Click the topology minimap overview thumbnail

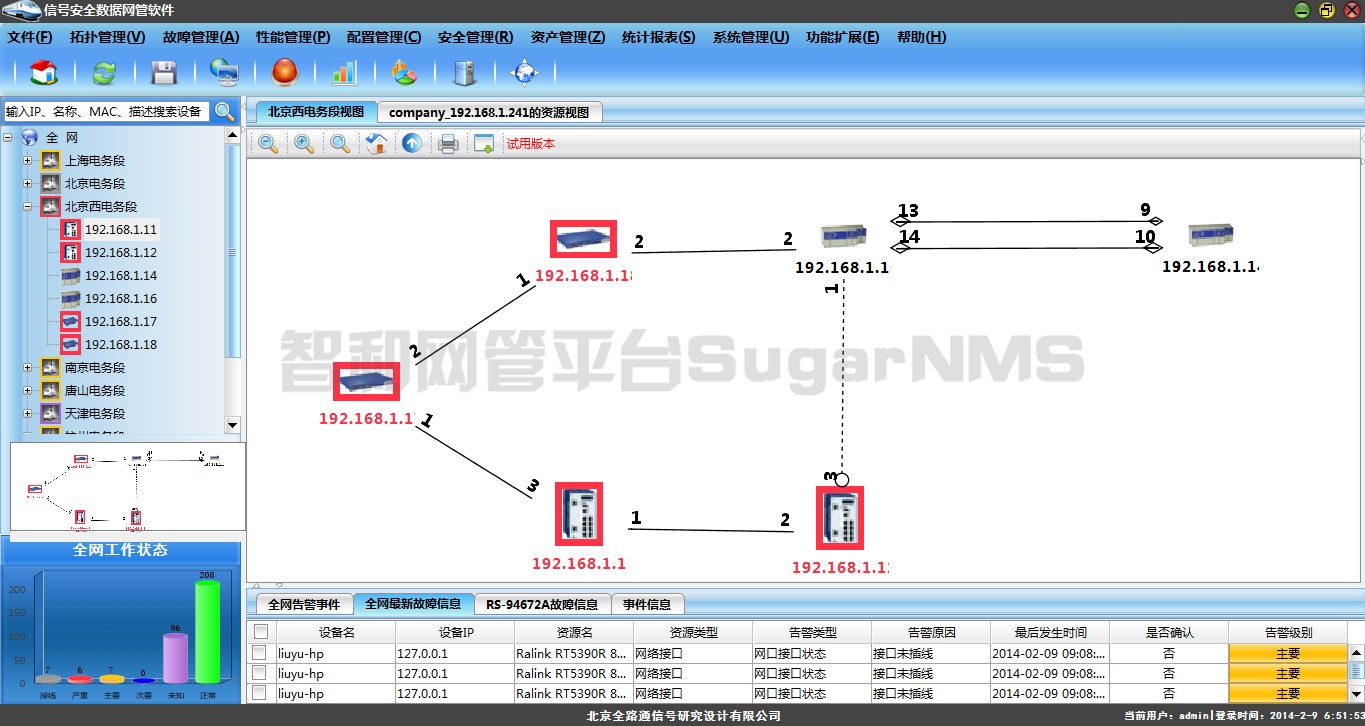coord(127,486)
